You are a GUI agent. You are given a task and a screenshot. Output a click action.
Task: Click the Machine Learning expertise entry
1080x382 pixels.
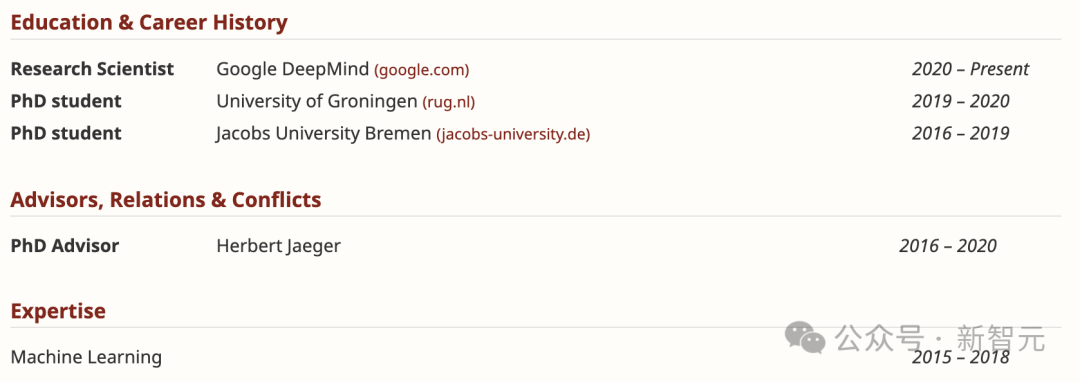click(86, 357)
